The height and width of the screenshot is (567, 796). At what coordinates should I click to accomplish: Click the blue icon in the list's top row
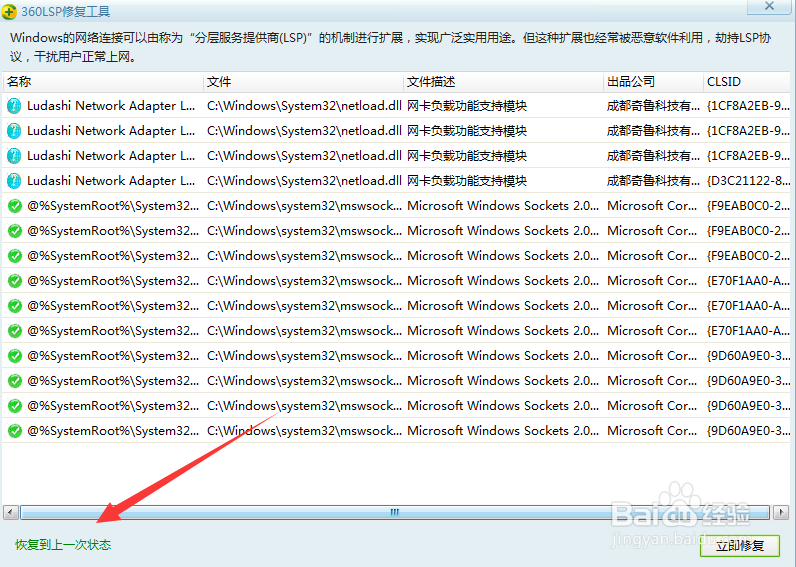coord(14,106)
